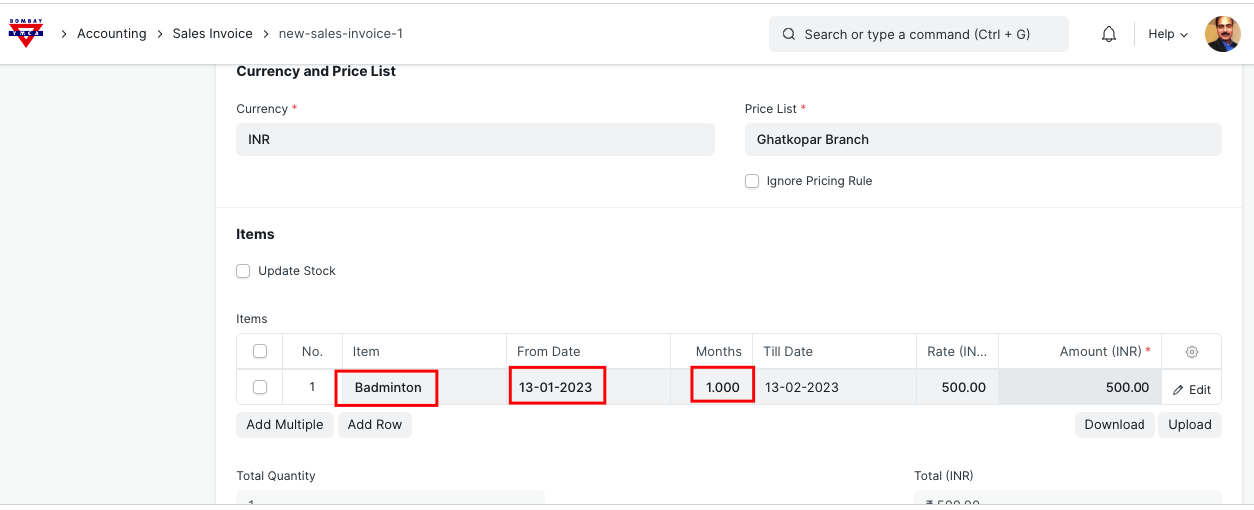1254x510 pixels.
Task: Click the Badminton item cell
Action: [388, 387]
